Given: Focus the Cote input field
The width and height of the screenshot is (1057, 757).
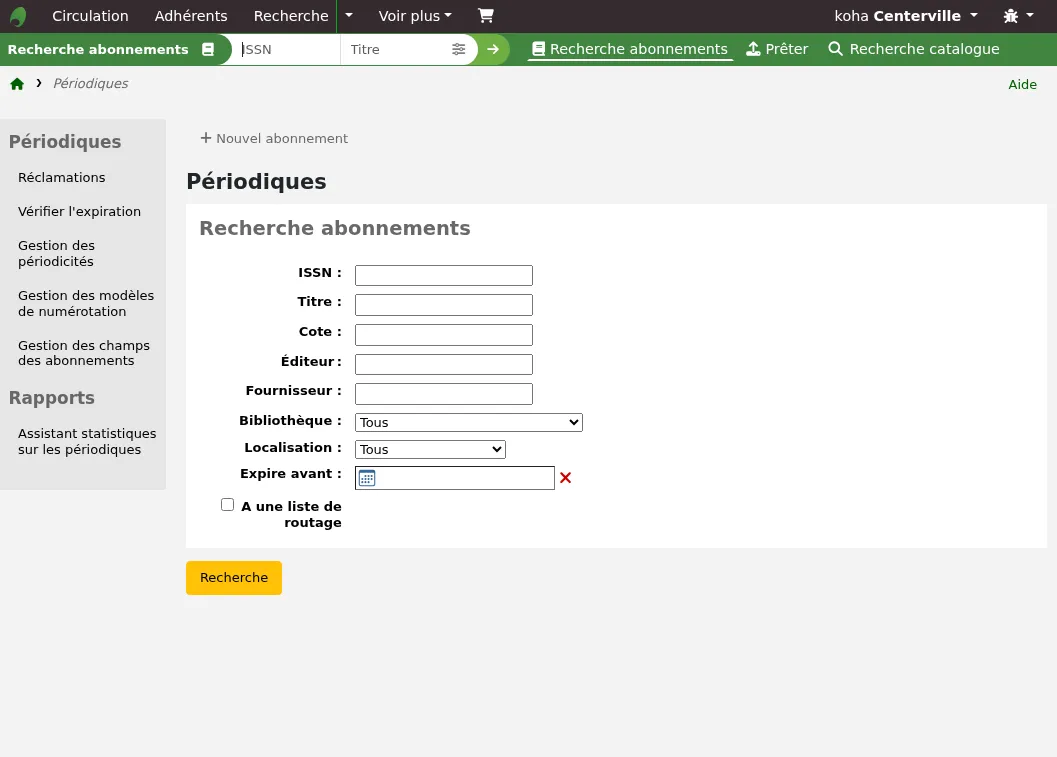Looking at the screenshot, I should click(444, 334).
